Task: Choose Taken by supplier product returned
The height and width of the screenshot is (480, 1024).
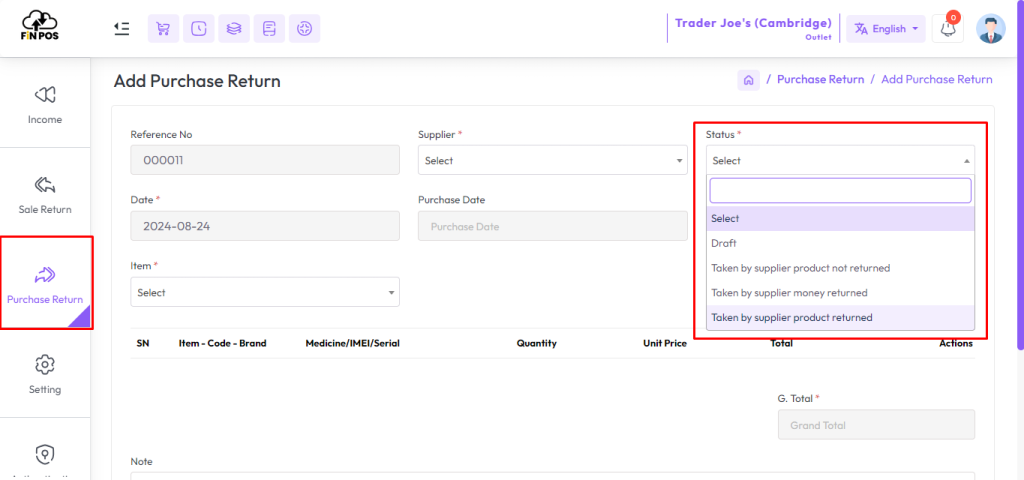Action: pos(840,317)
